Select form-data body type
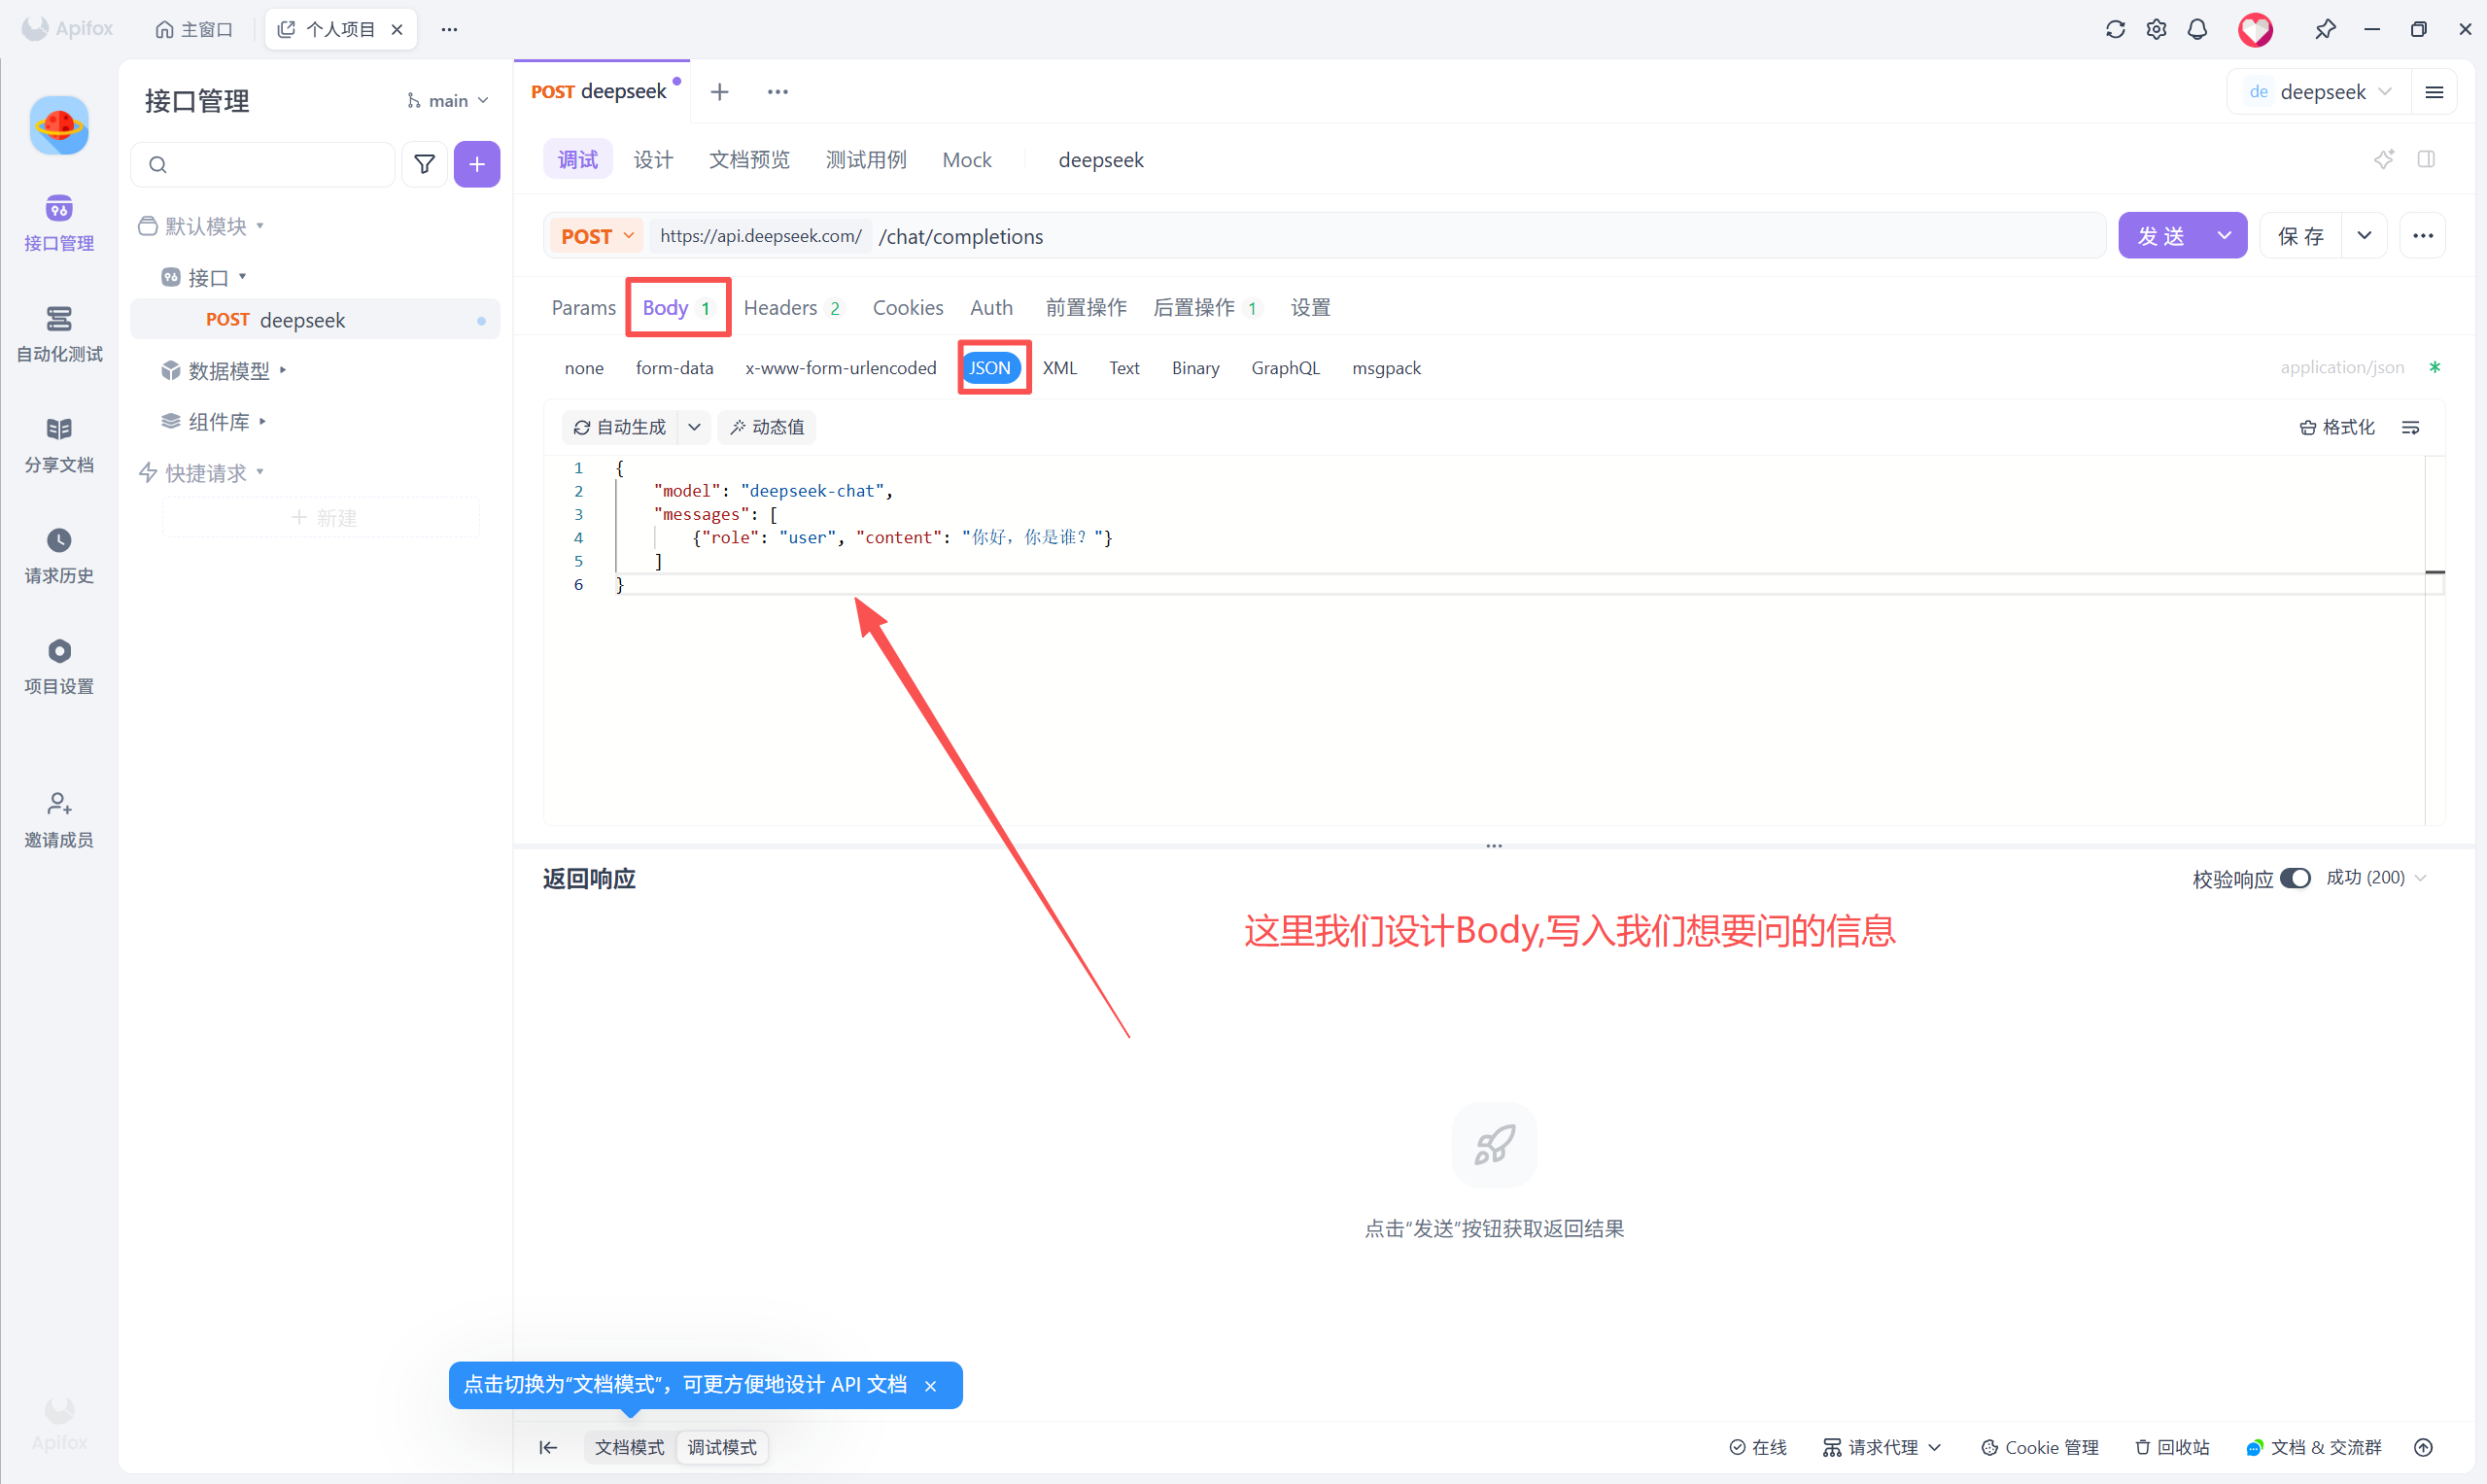Viewport: 2487px width, 1484px height. point(674,368)
